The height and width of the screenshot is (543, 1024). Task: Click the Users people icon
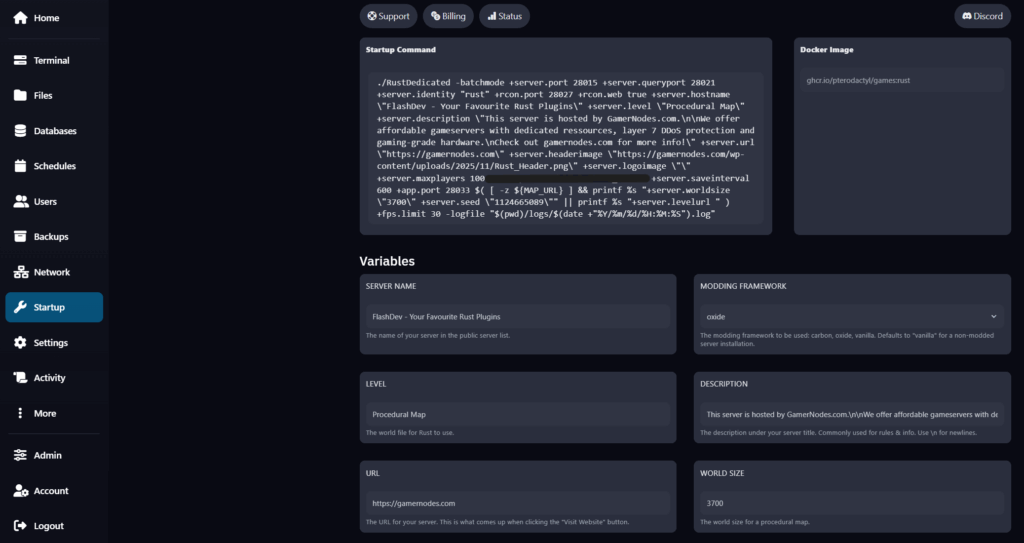tap(20, 201)
